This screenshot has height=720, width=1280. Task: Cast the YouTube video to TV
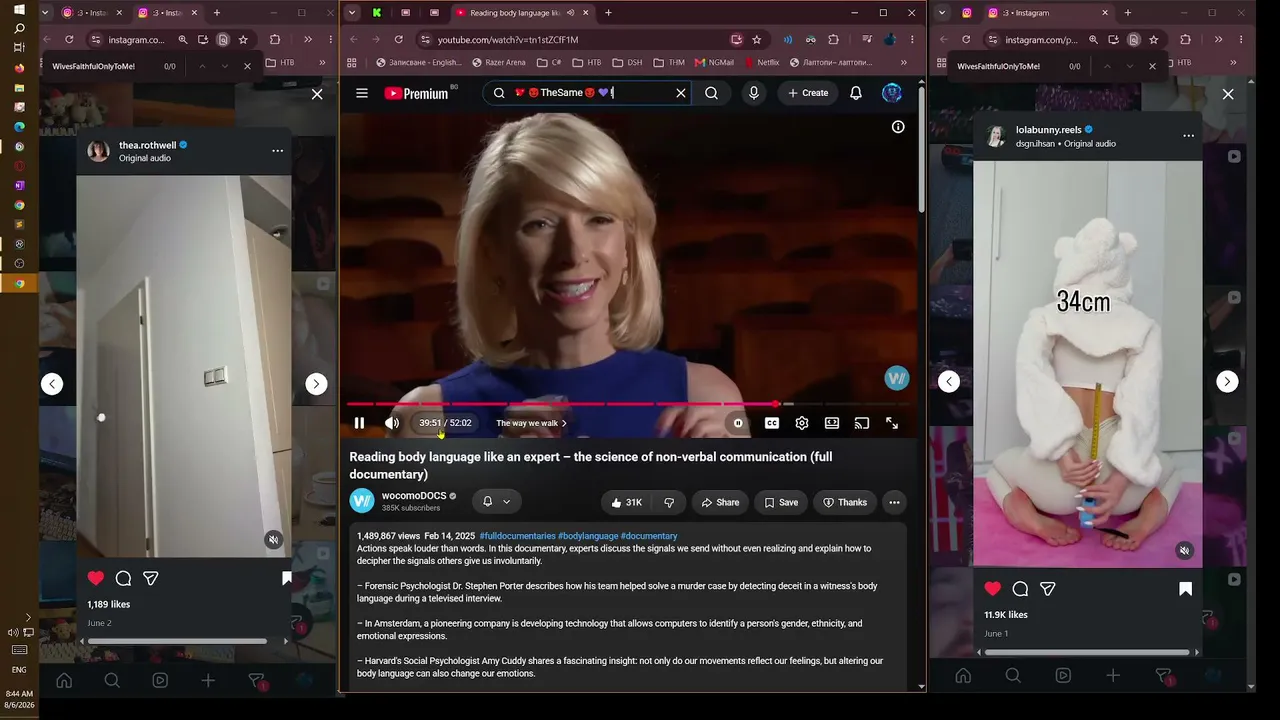(x=862, y=423)
